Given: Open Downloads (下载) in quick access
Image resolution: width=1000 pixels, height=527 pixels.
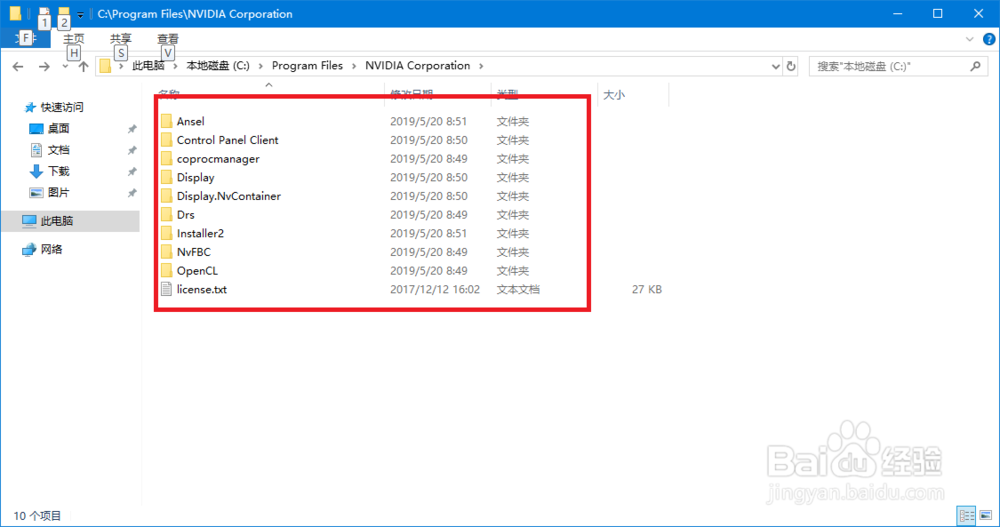Looking at the screenshot, I should pos(58,171).
